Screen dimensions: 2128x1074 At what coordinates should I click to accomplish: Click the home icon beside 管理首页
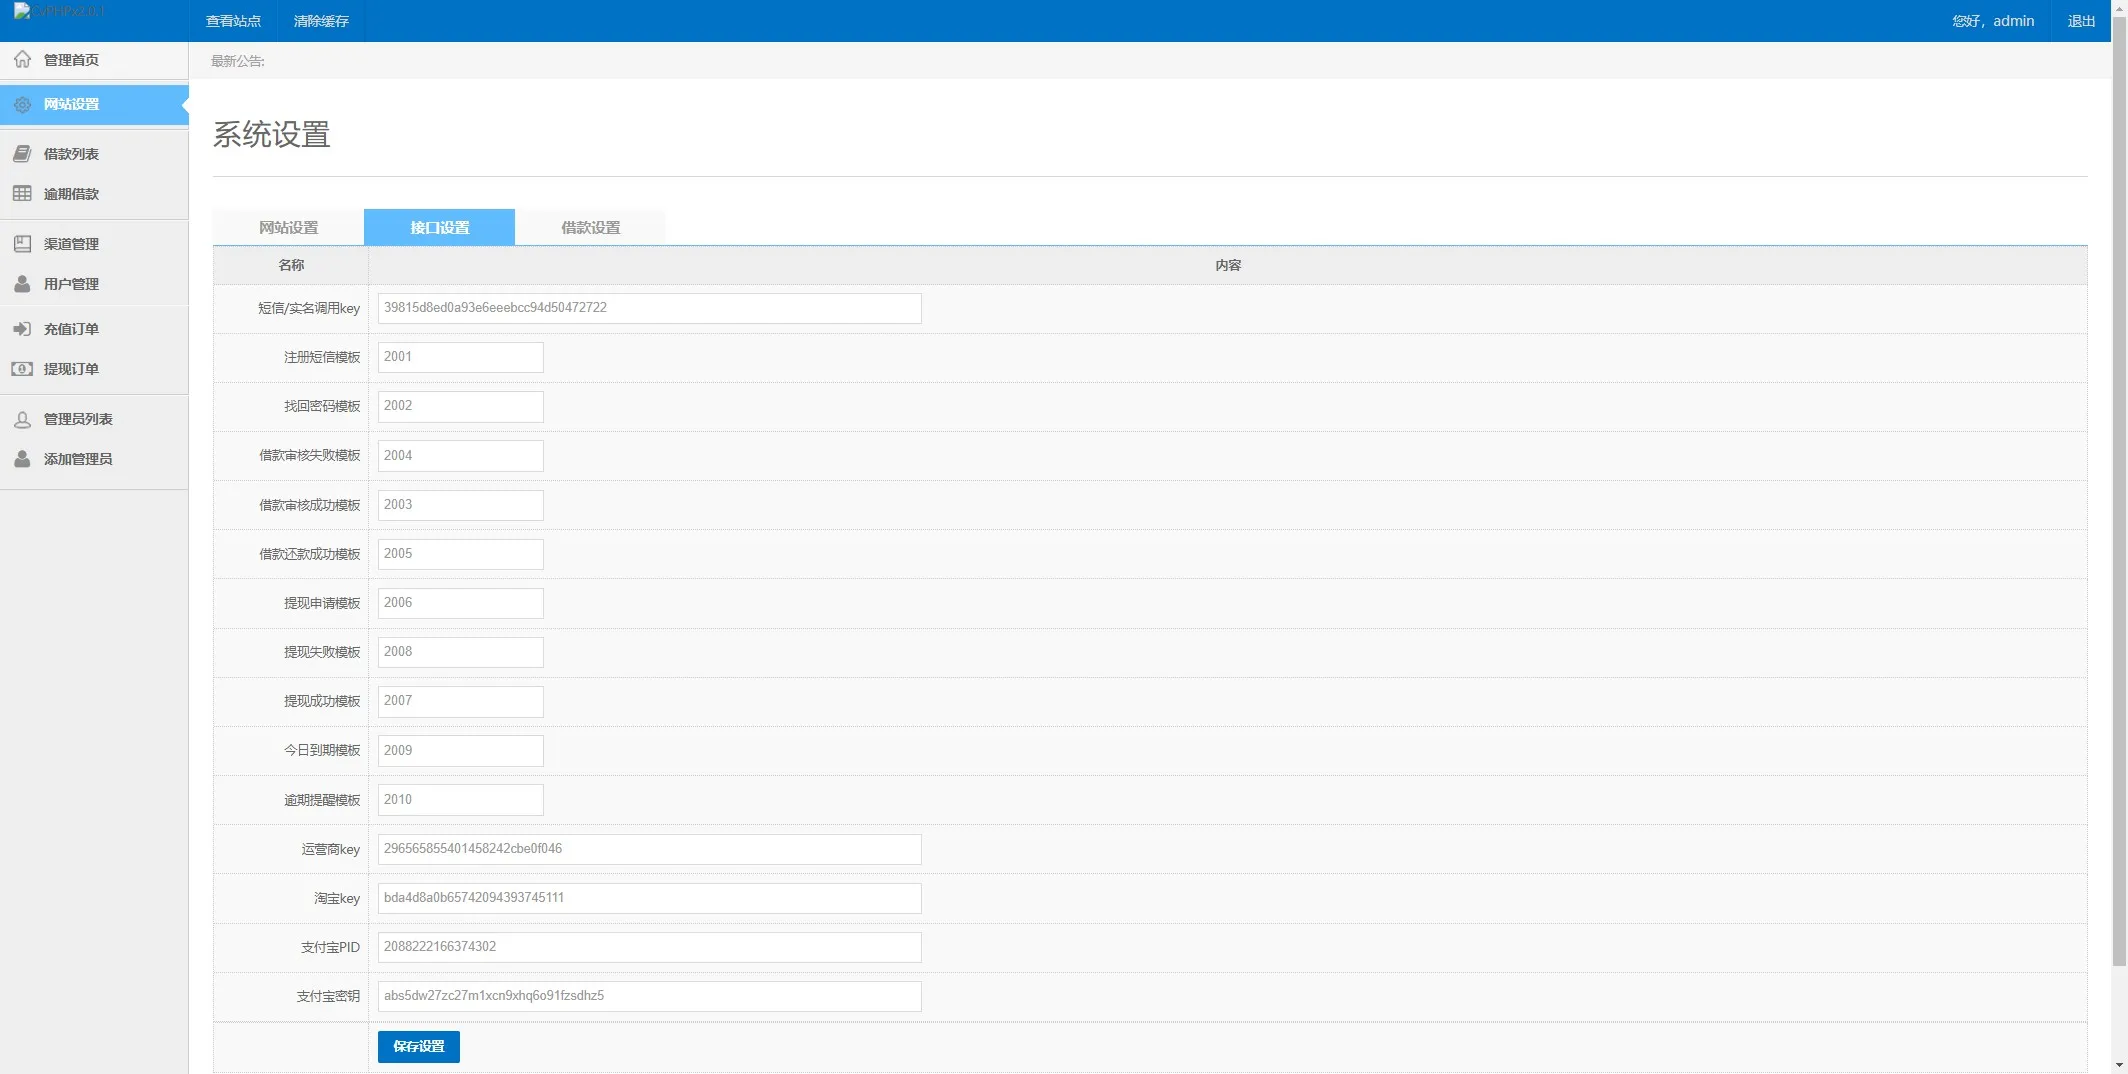22,60
